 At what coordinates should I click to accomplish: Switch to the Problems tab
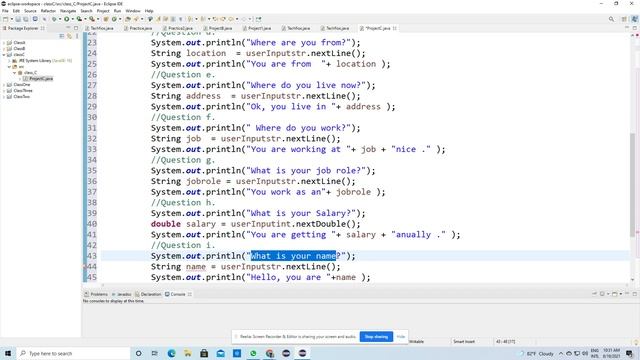click(96, 294)
